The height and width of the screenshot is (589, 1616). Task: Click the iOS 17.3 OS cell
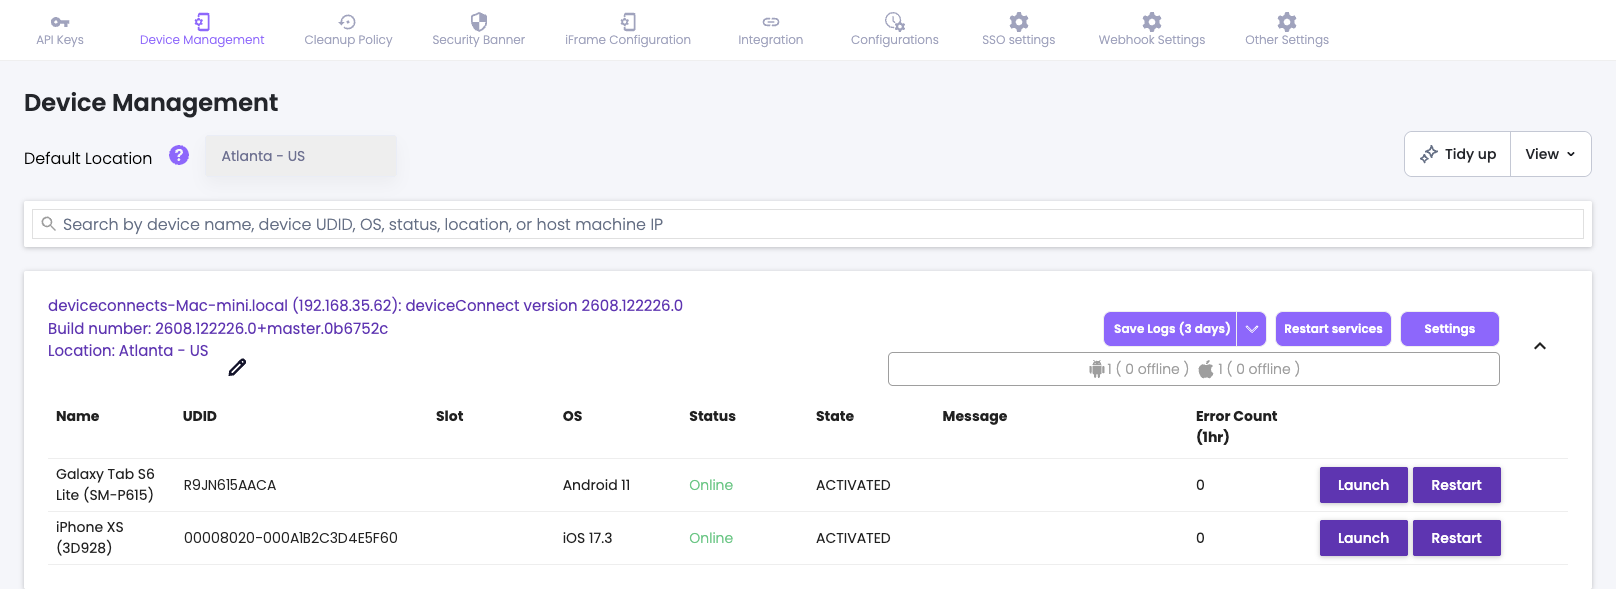[x=588, y=538]
